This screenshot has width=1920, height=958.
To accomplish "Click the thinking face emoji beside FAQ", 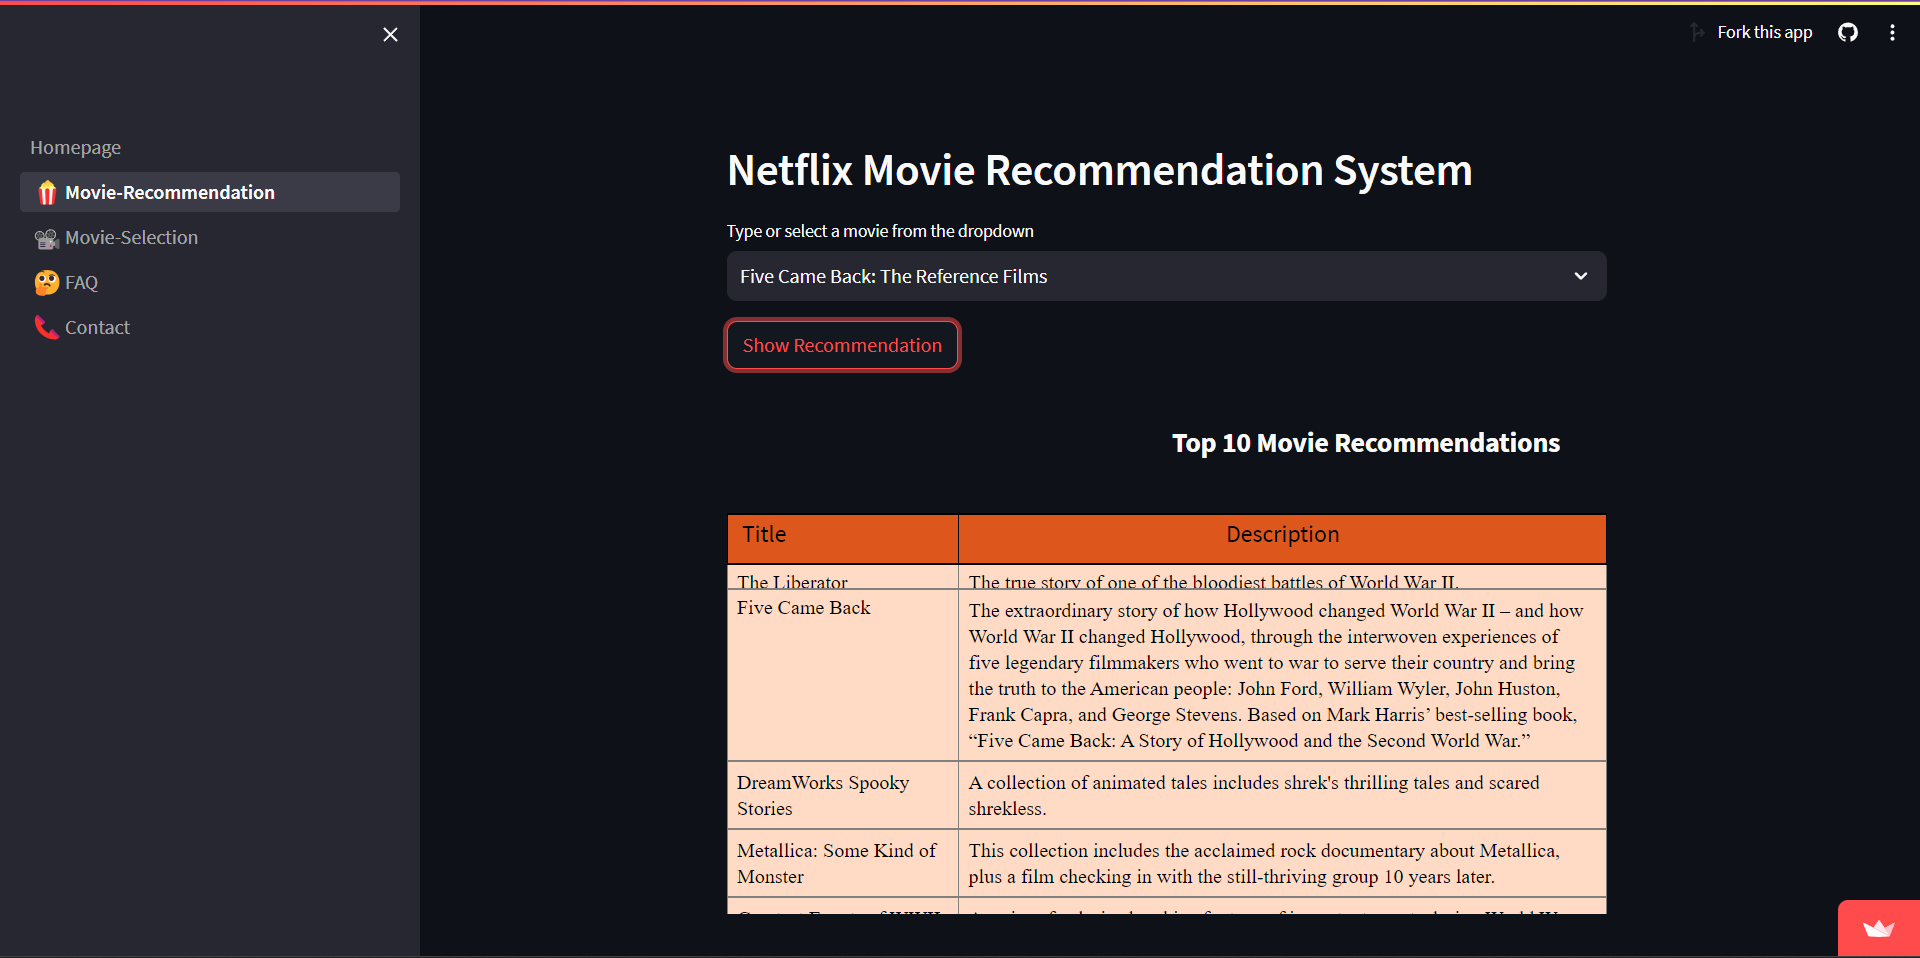I will click(46, 283).
